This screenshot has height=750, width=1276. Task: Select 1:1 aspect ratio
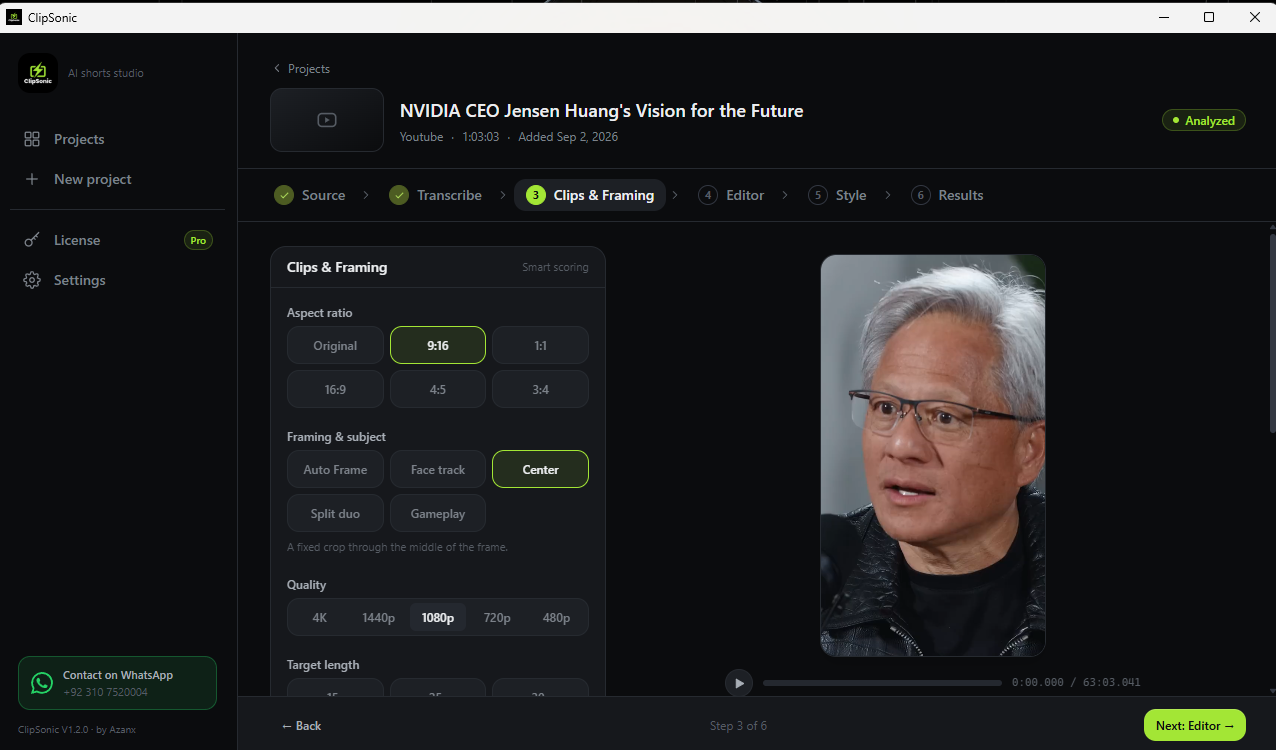pos(540,345)
